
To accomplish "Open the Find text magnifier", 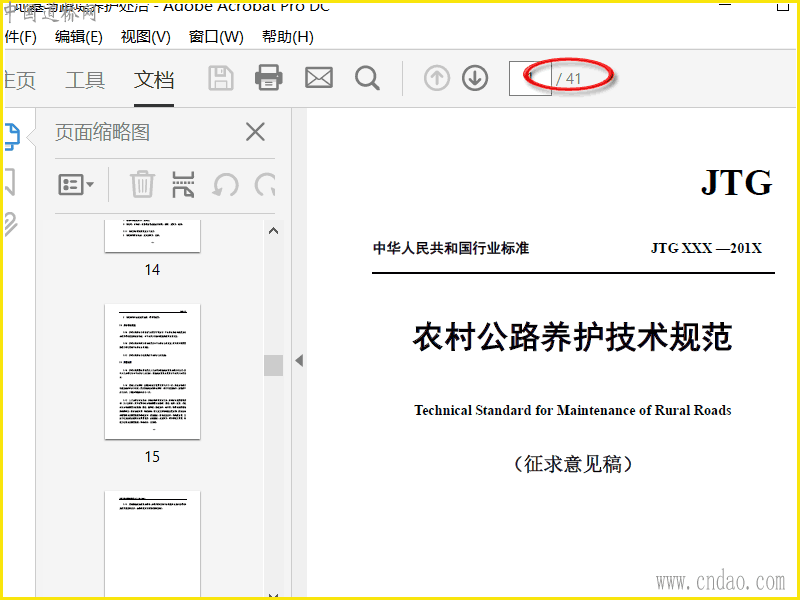I will pos(367,79).
